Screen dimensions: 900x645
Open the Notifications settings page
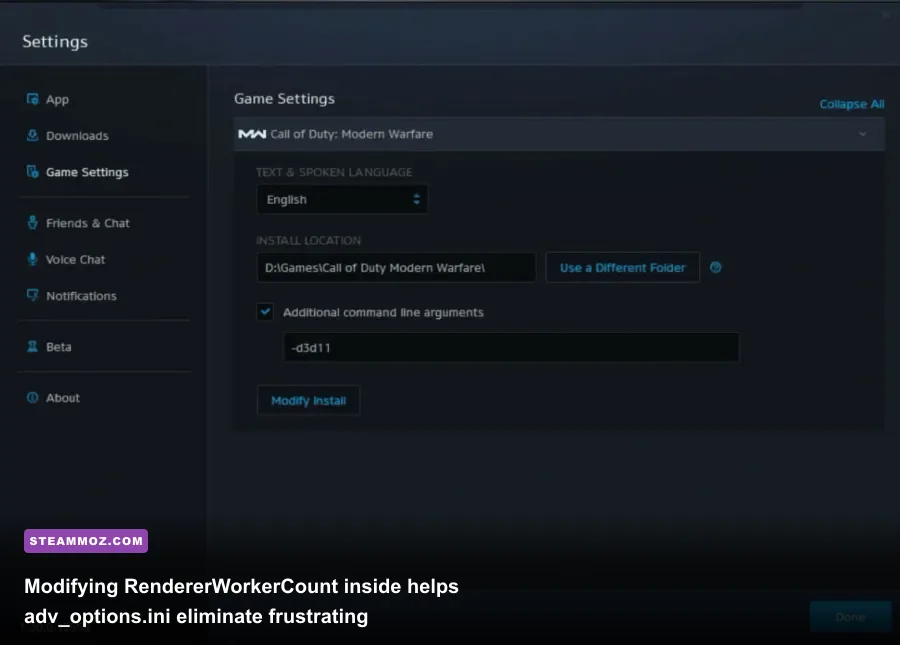click(81, 296)
